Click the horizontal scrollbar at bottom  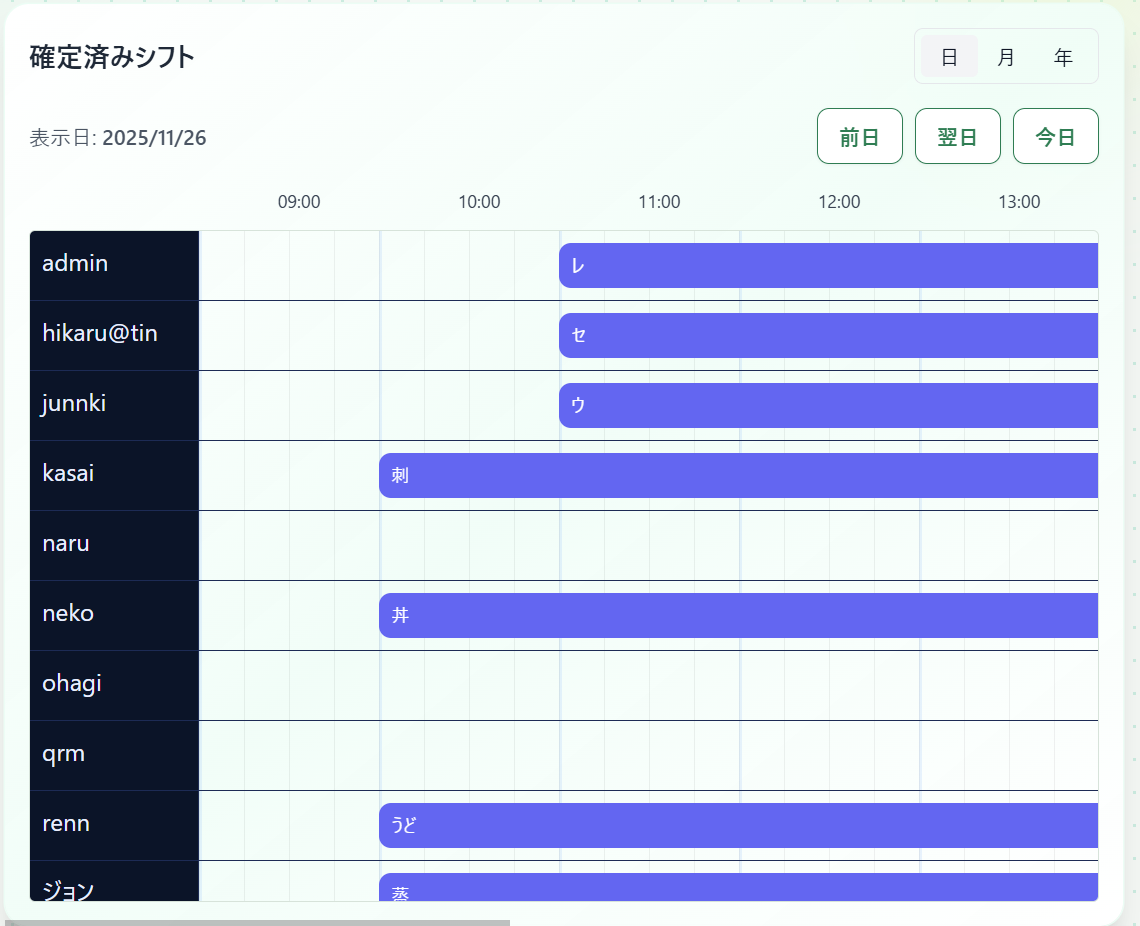tap(257, 922)
